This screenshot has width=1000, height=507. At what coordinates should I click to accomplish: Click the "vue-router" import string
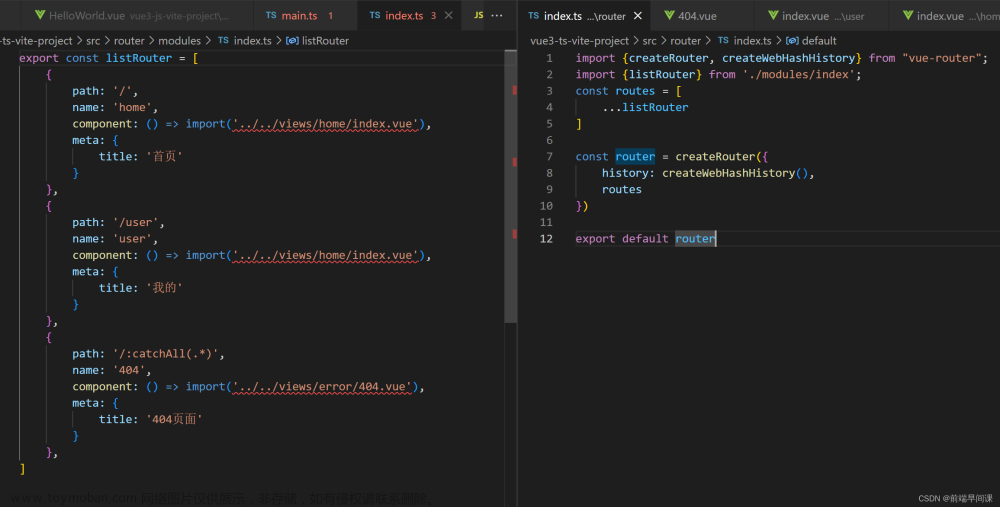(x=941, y=57)
